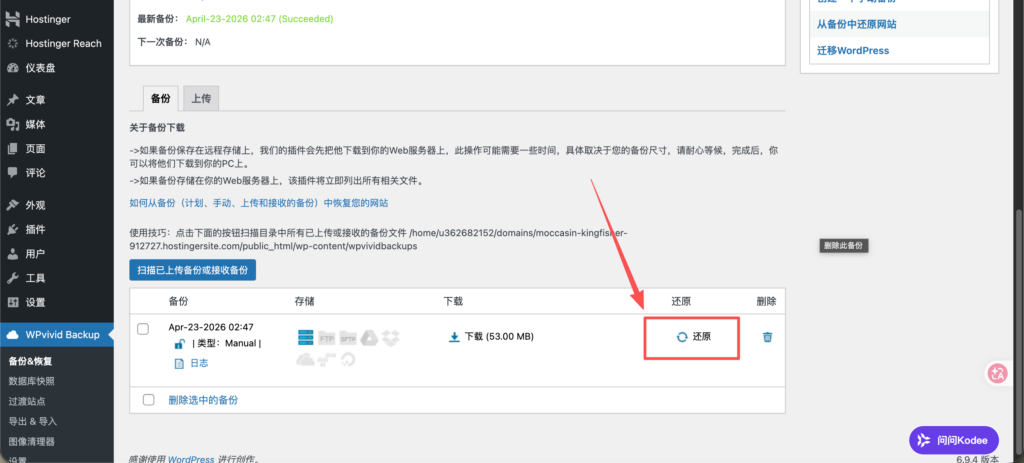1024x463 pixels.
Task: Click the localhost server storage icon
Action: coord(306,338)
